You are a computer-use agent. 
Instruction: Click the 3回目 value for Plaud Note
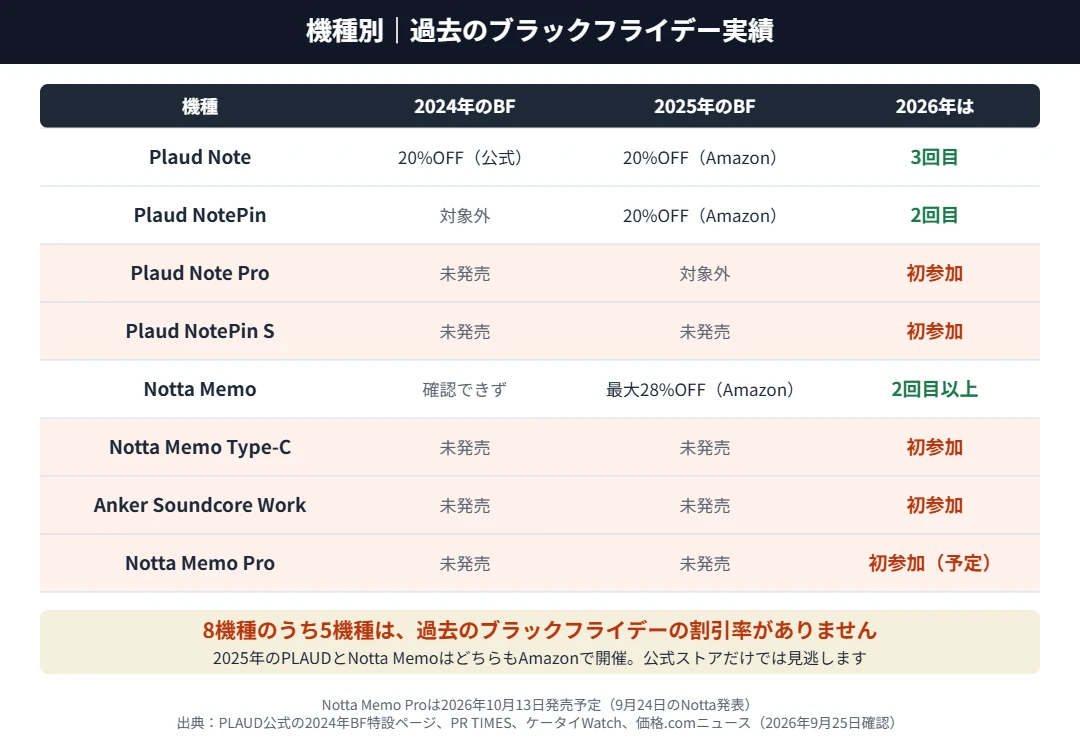(x=935, y=157)
